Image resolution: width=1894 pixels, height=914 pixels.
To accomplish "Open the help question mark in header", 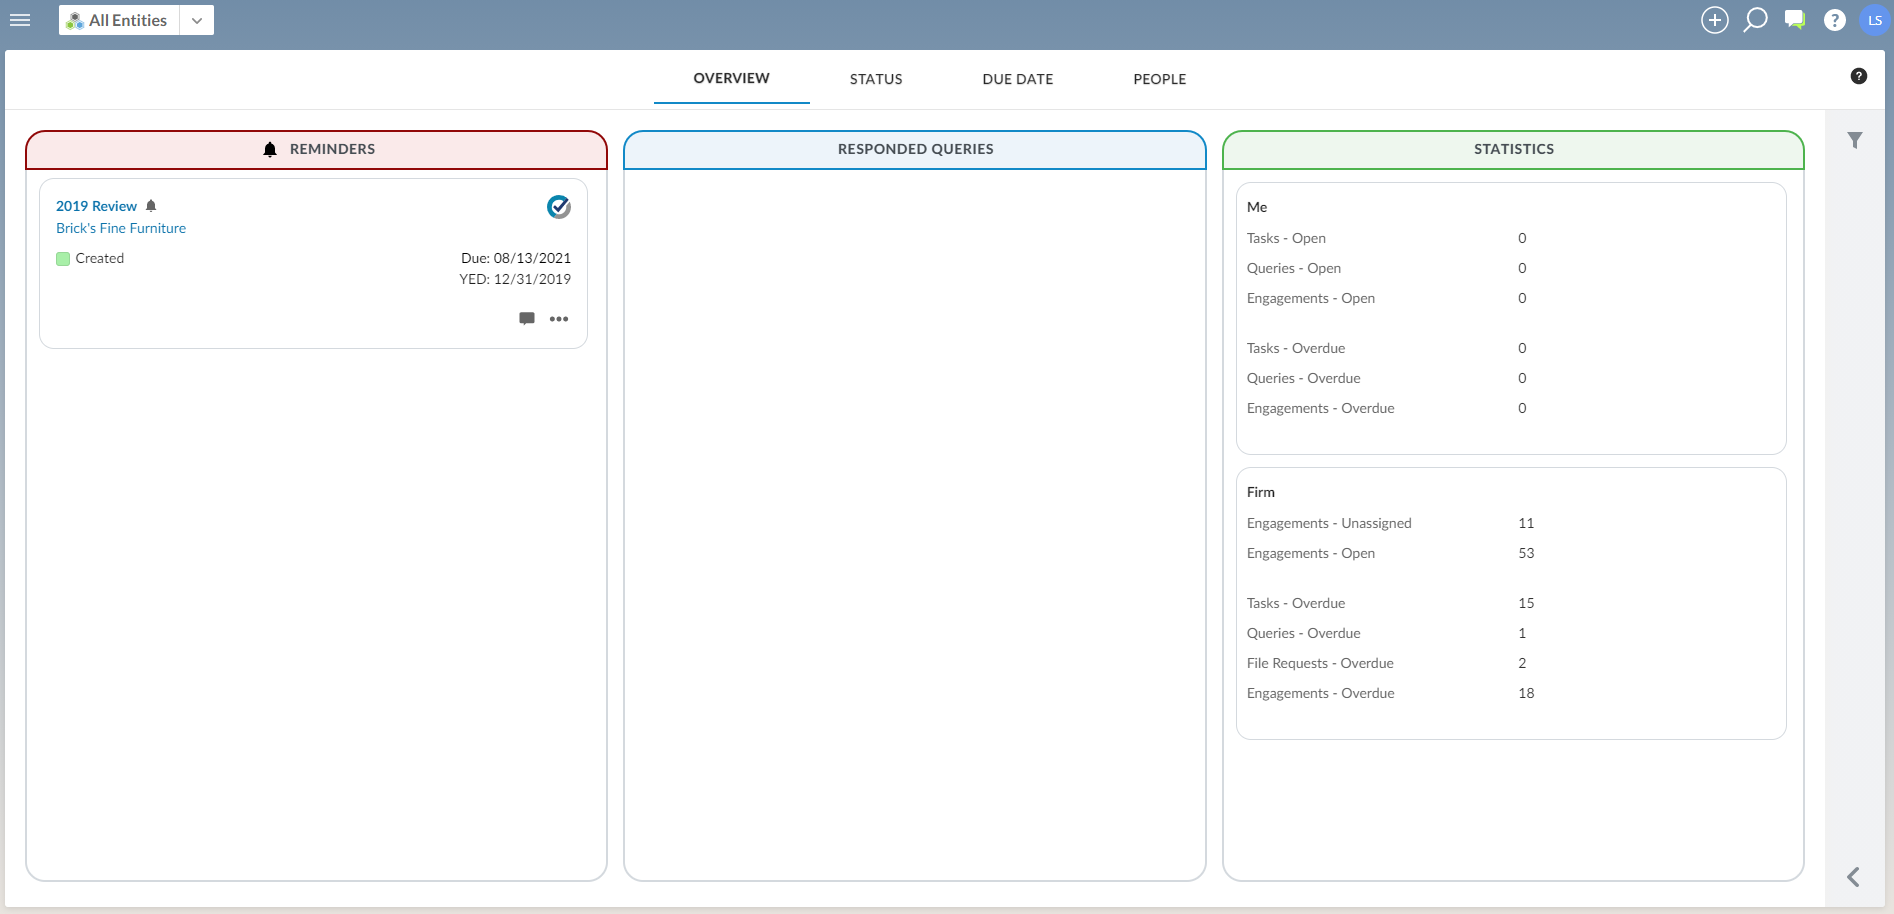I will 1834,20.
